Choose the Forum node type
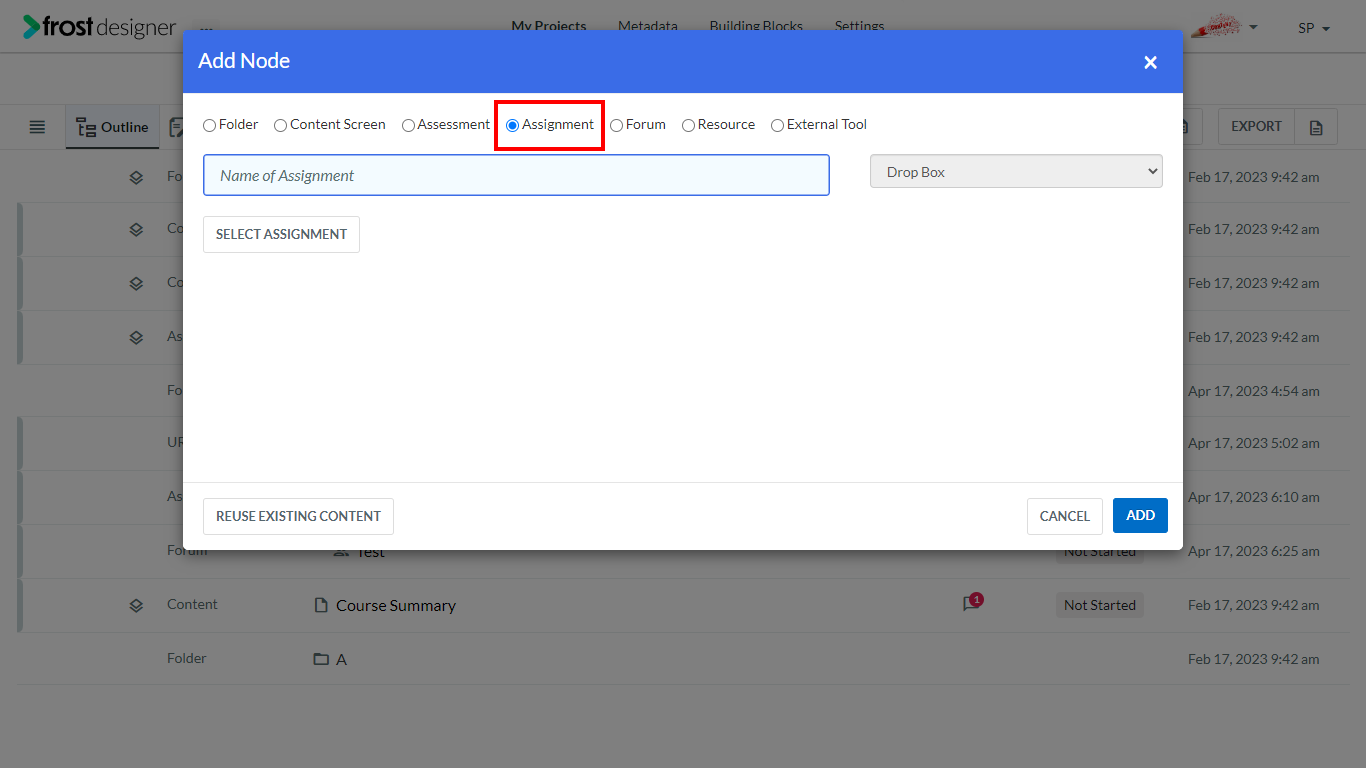1366x768 pixels. [616, 125]
